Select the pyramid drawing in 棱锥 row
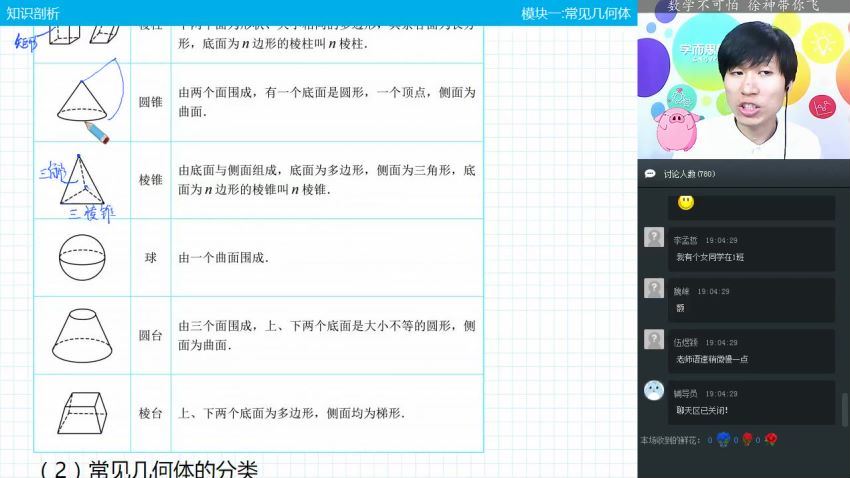This screenshot has width=850, height=478. click(x=82, y=179)
